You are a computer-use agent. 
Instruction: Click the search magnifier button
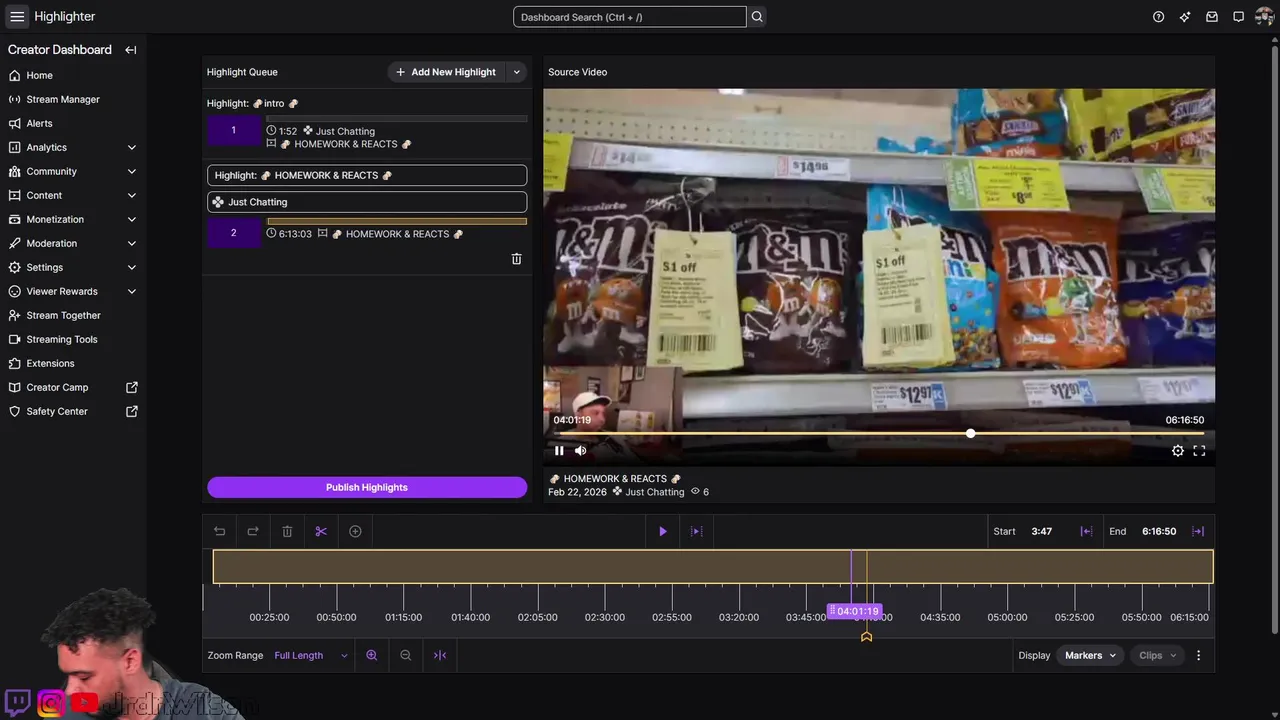[x=757, y=17]
